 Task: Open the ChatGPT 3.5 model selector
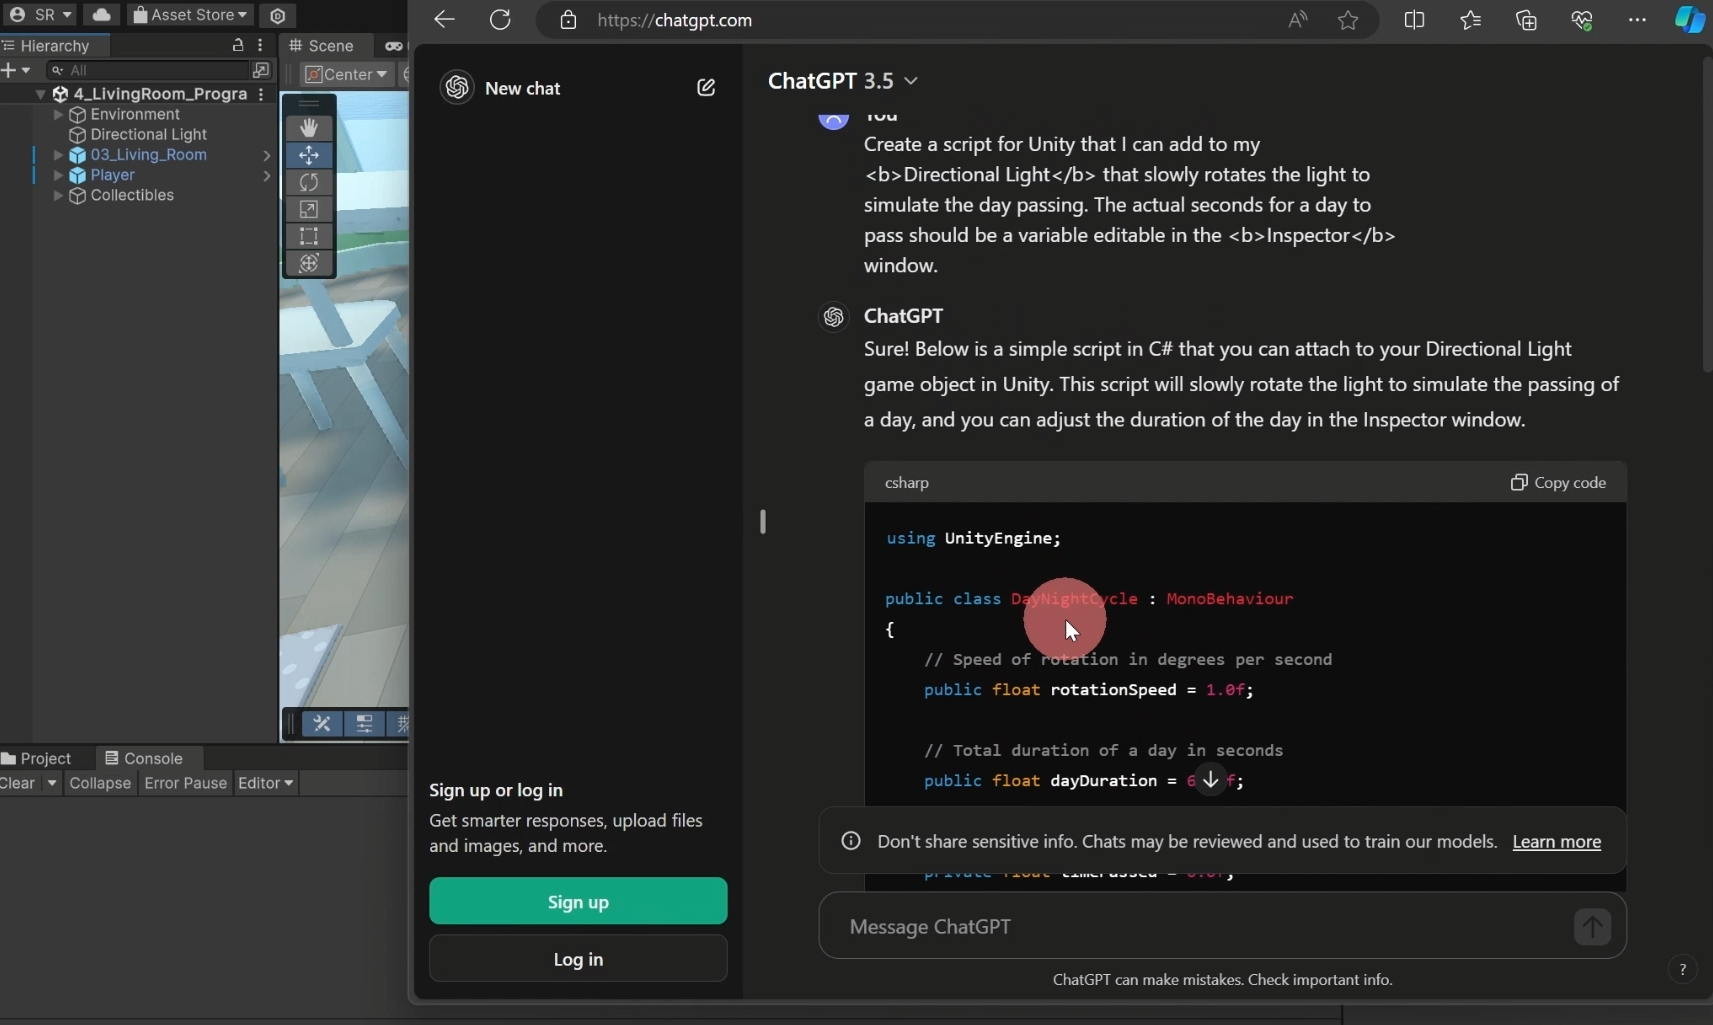(x=843, y=81)
